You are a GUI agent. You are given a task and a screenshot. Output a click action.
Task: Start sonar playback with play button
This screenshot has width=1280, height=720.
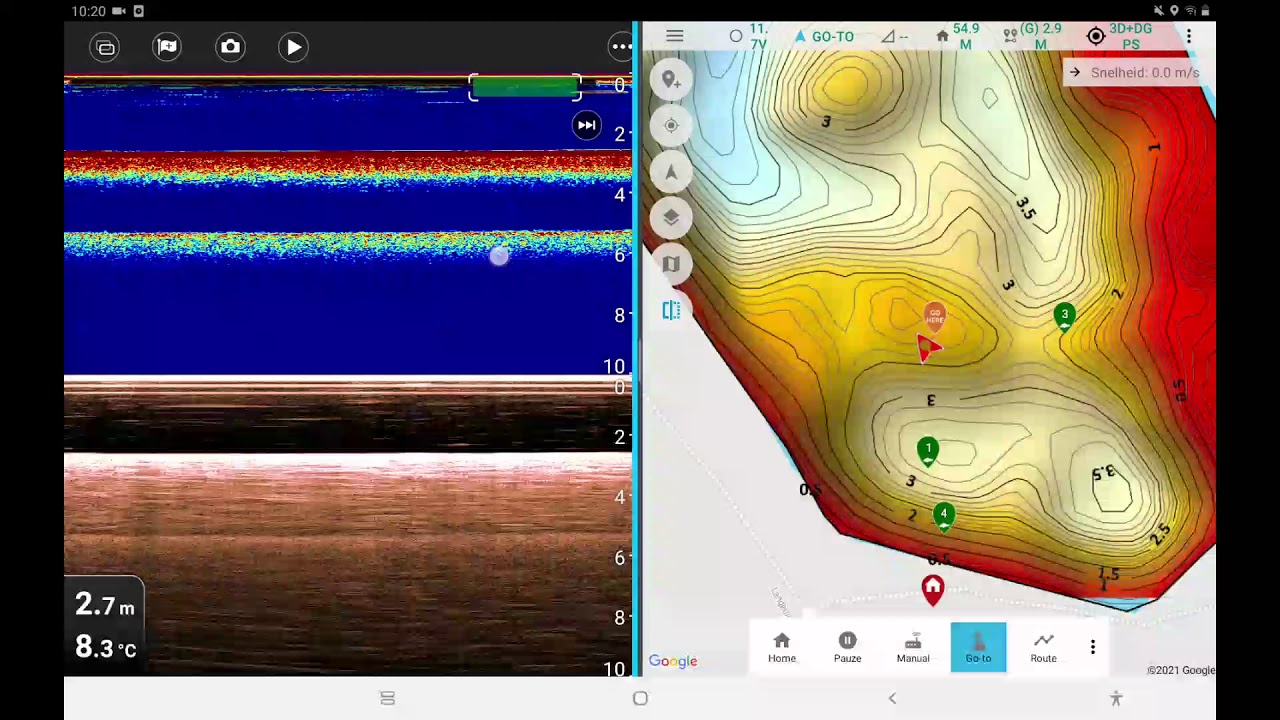tap(293, 47)
